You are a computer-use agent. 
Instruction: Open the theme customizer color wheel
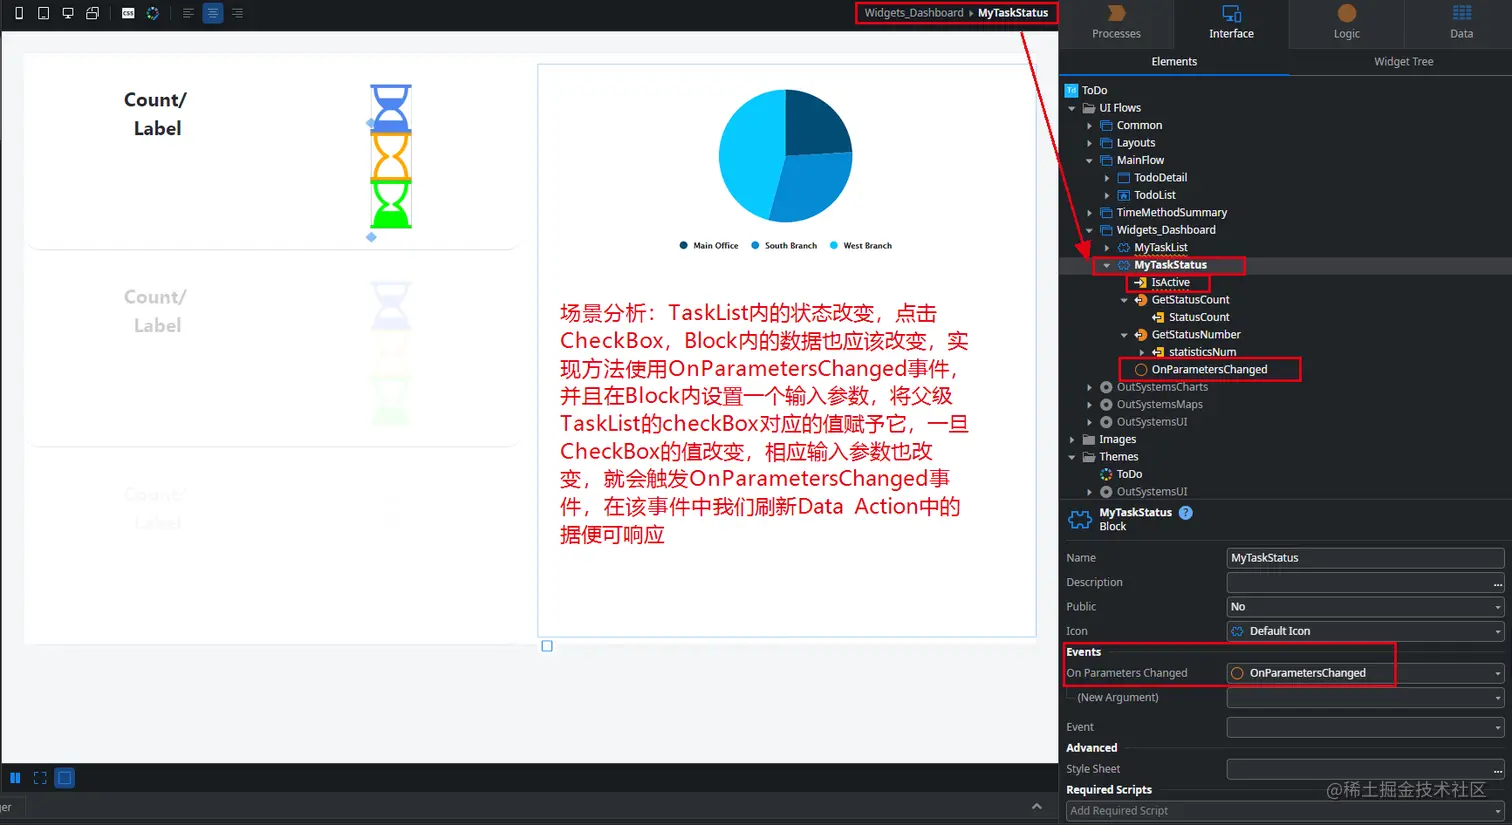click(x=152, y=13)
